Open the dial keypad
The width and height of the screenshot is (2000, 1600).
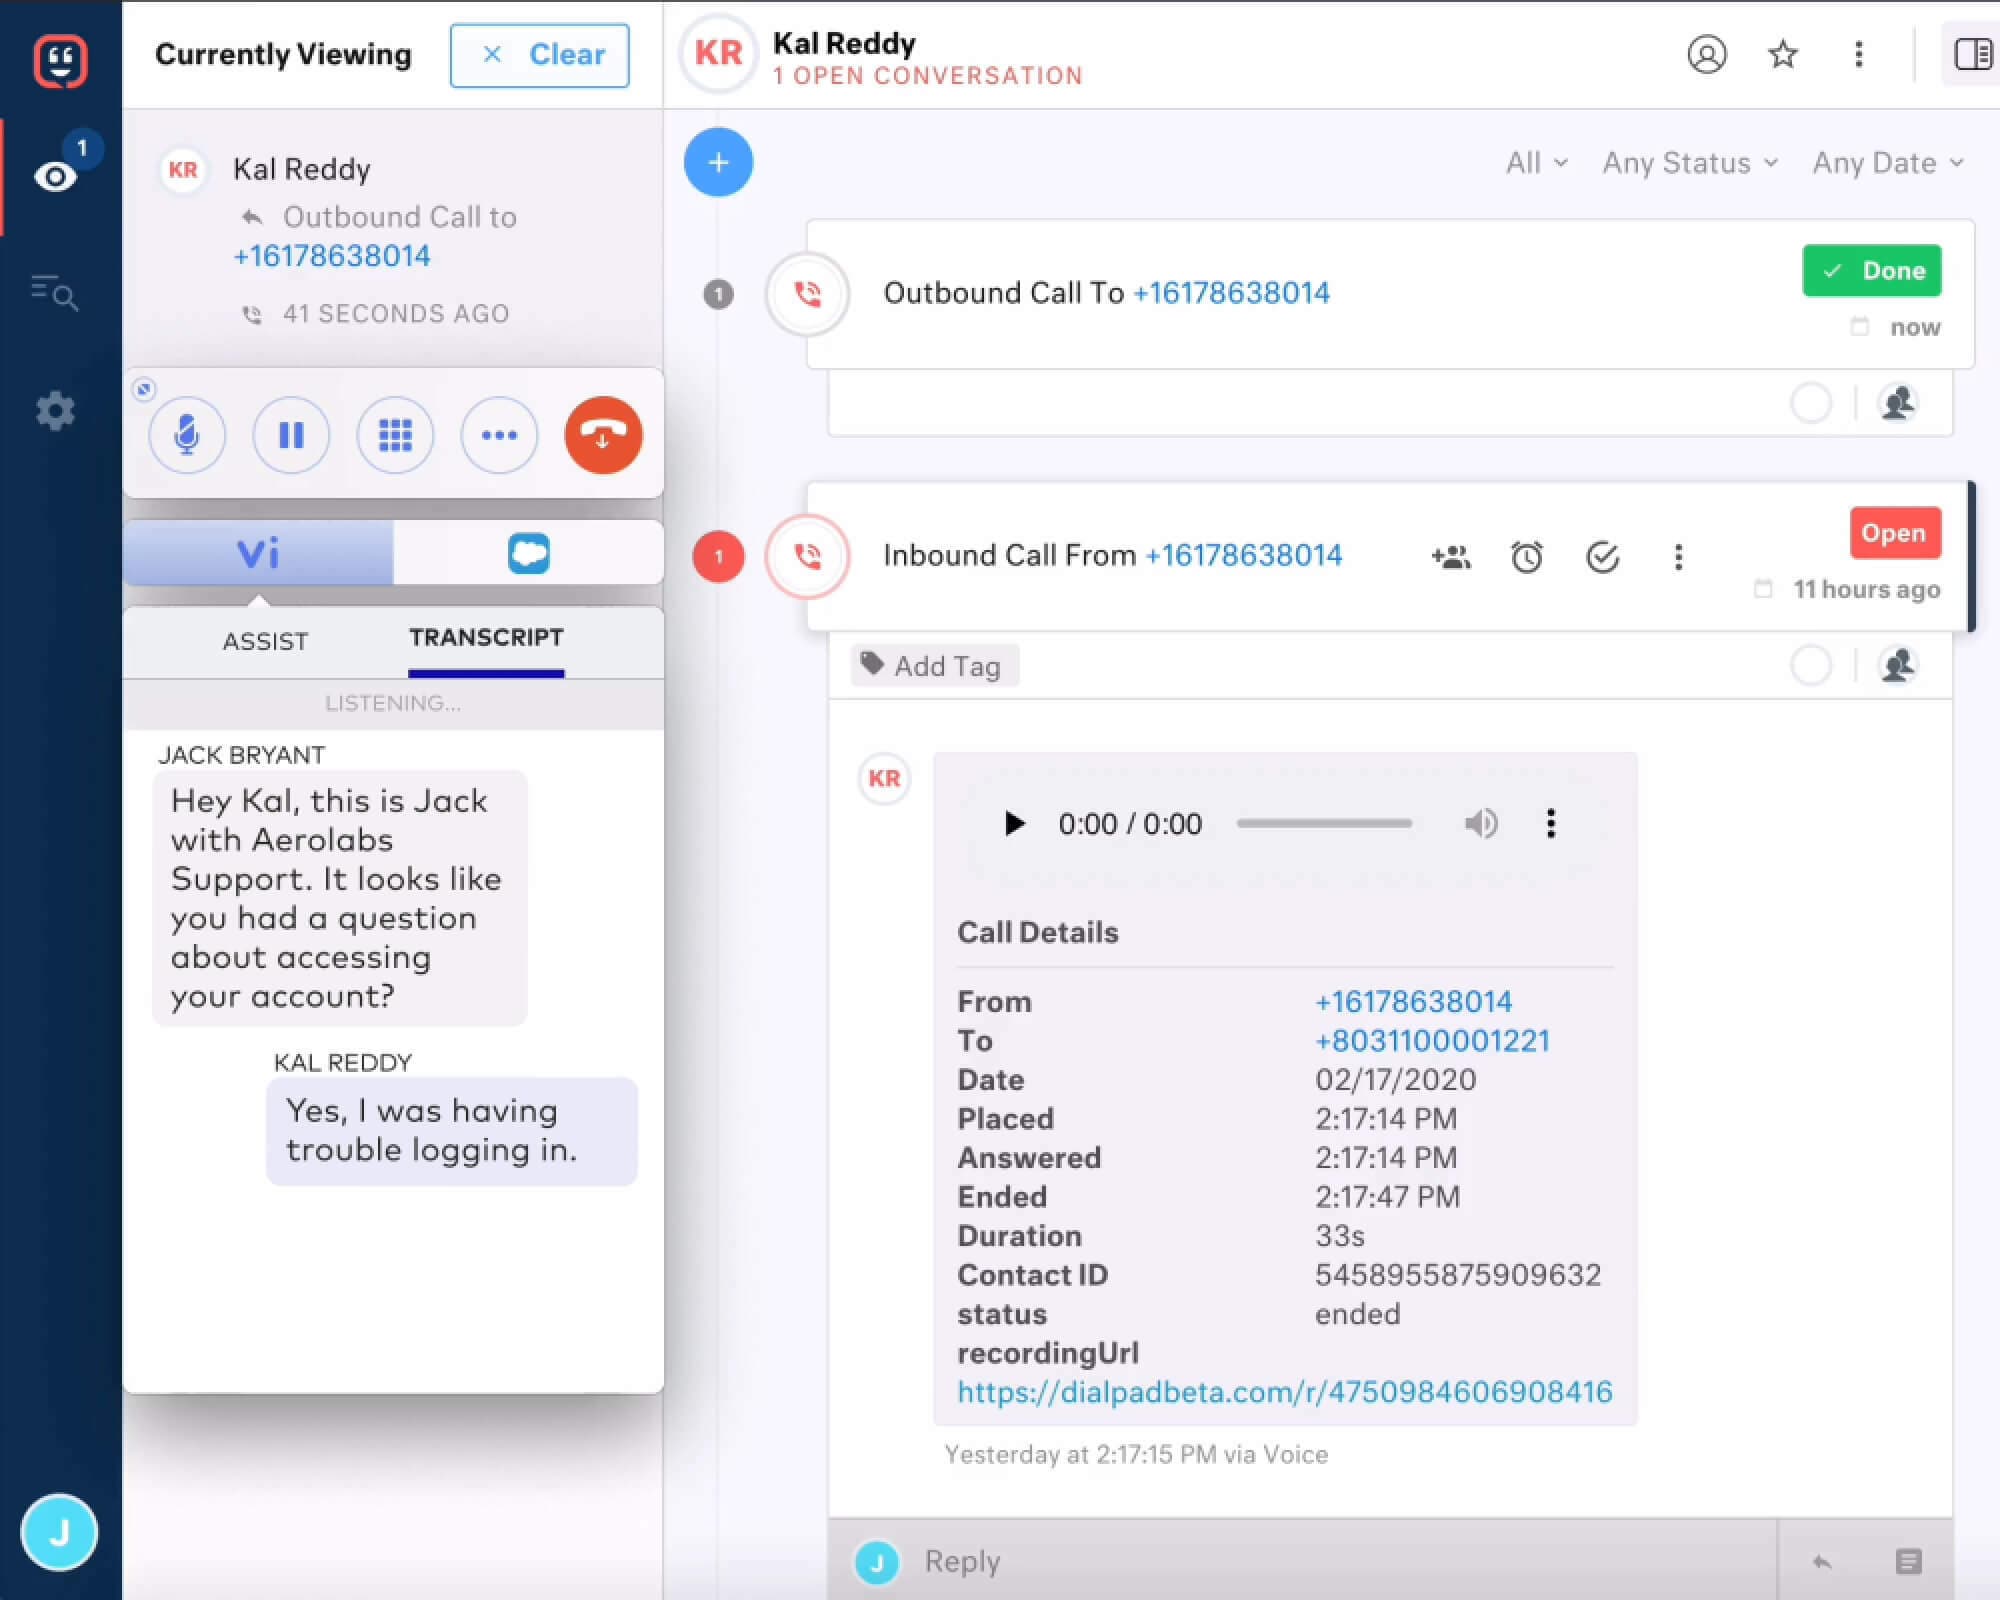395,435
